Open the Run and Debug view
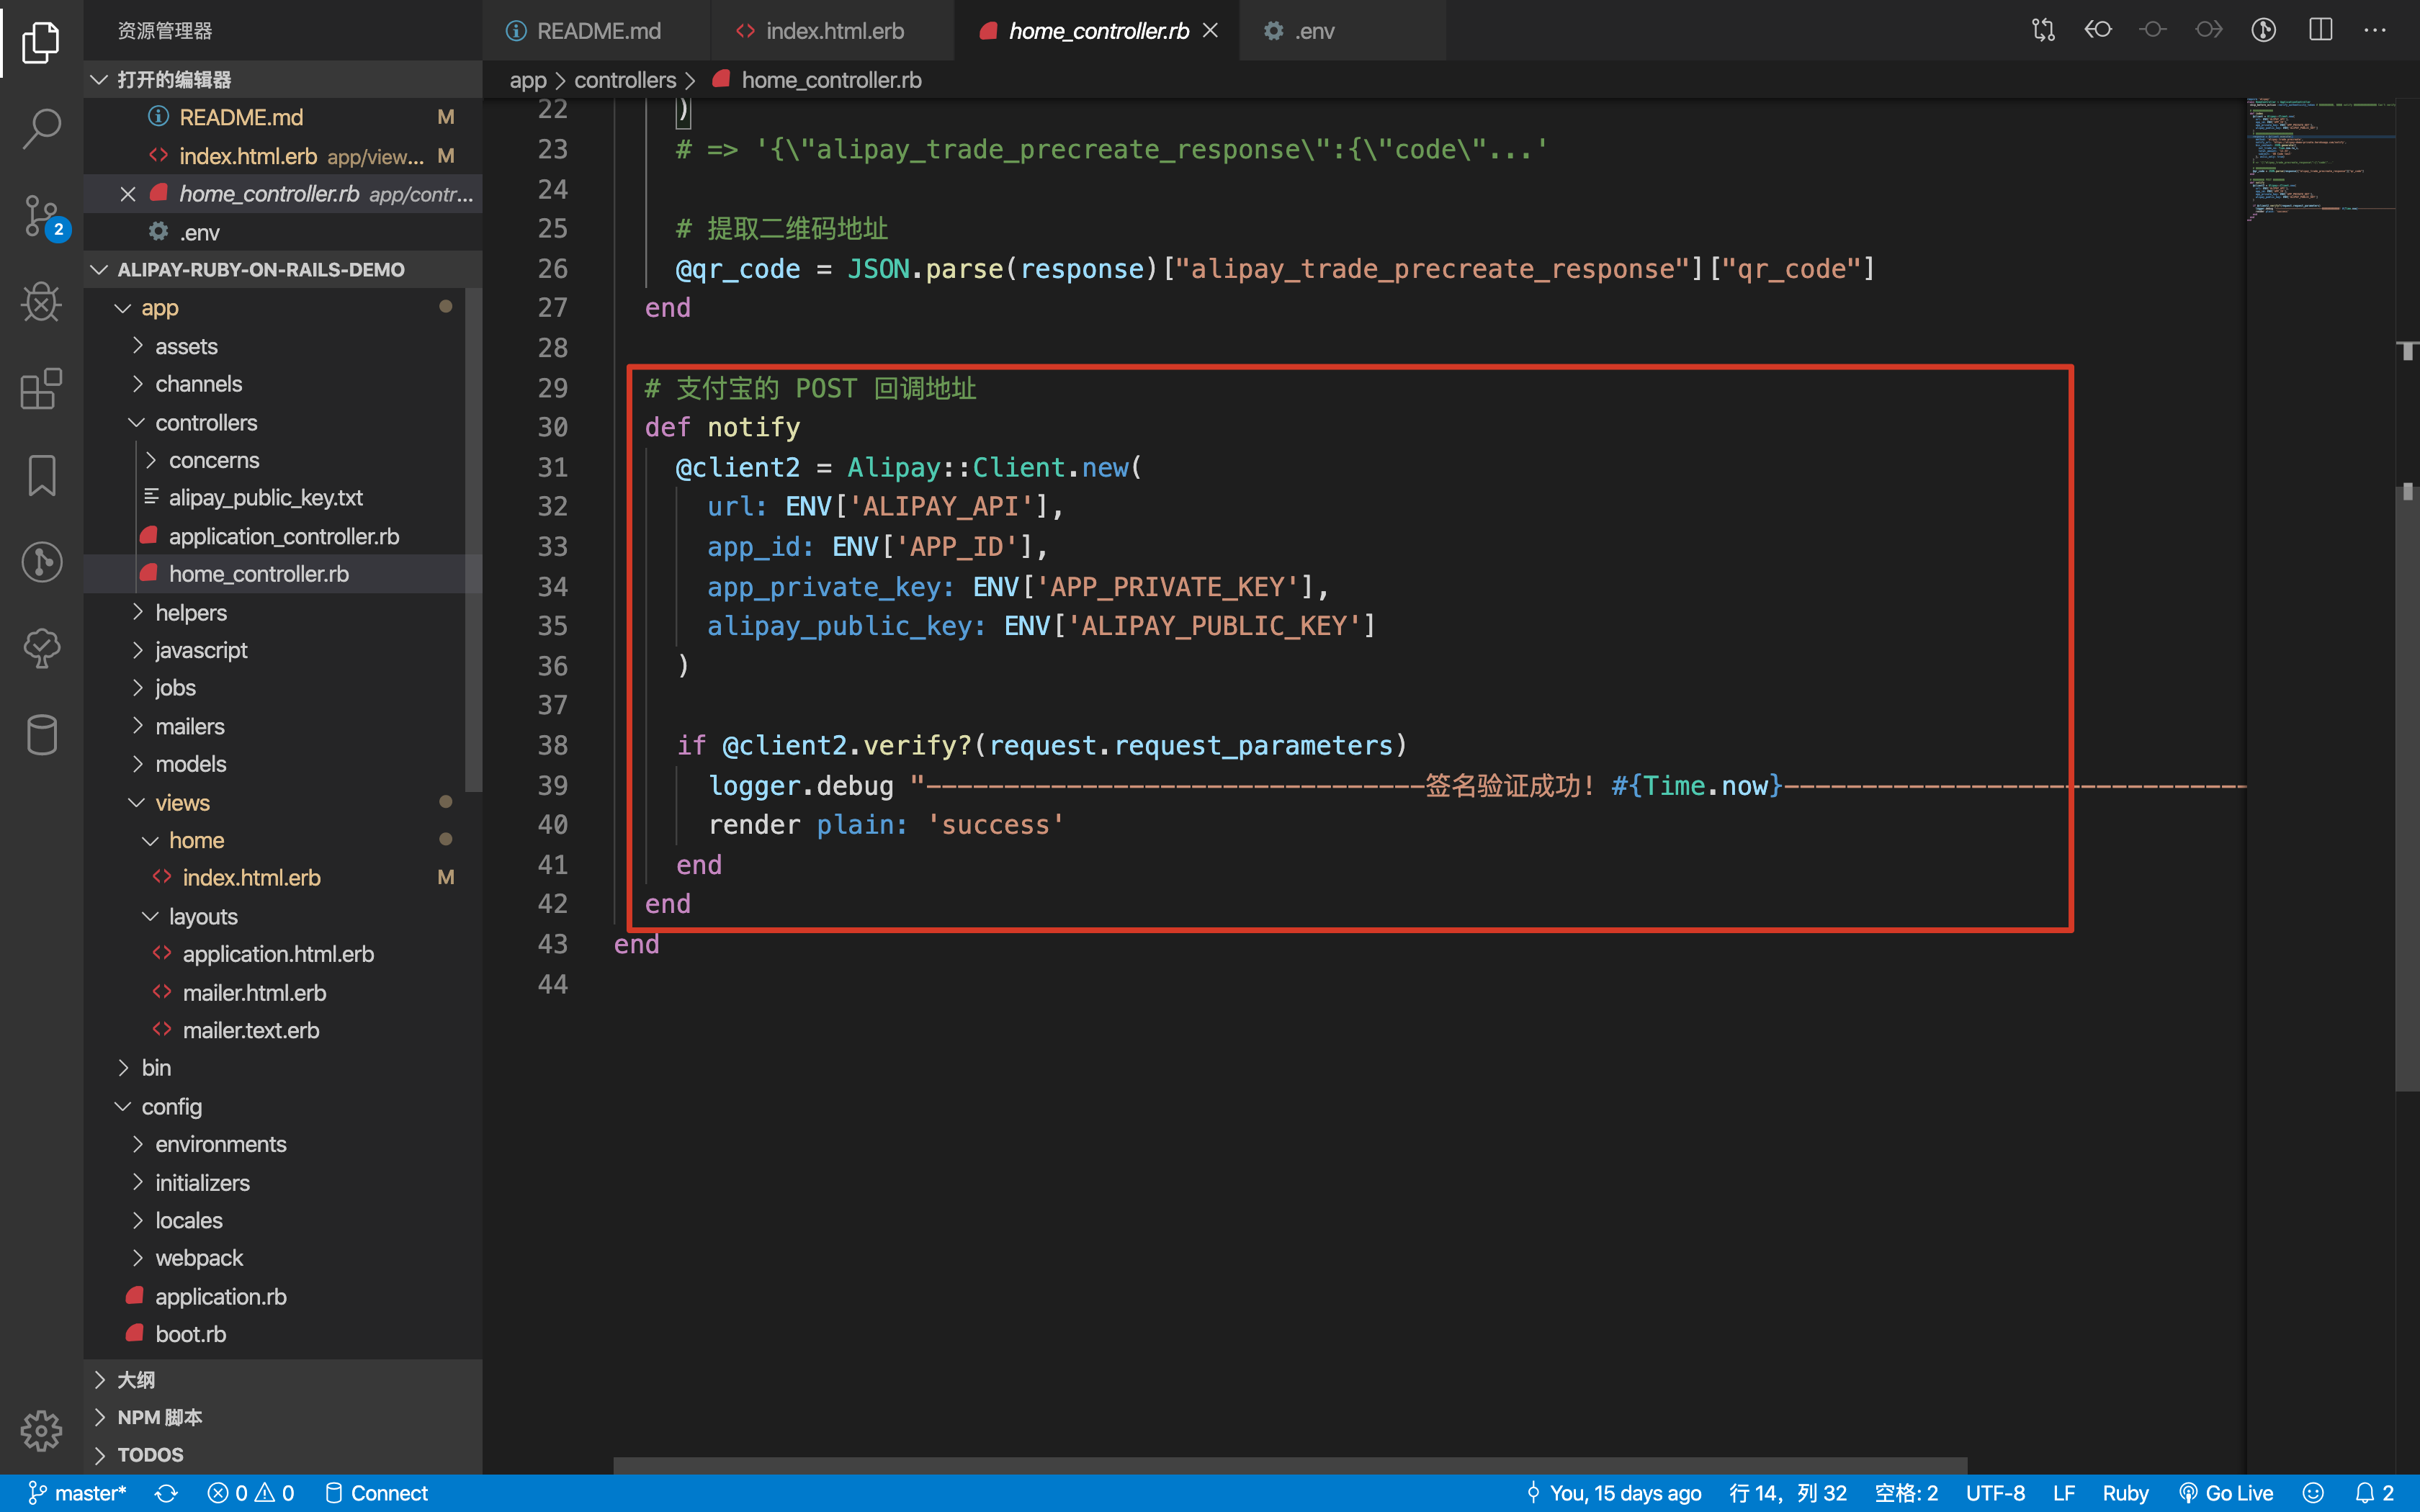This screenshot has width=2420, height=1512. (41, 302)
